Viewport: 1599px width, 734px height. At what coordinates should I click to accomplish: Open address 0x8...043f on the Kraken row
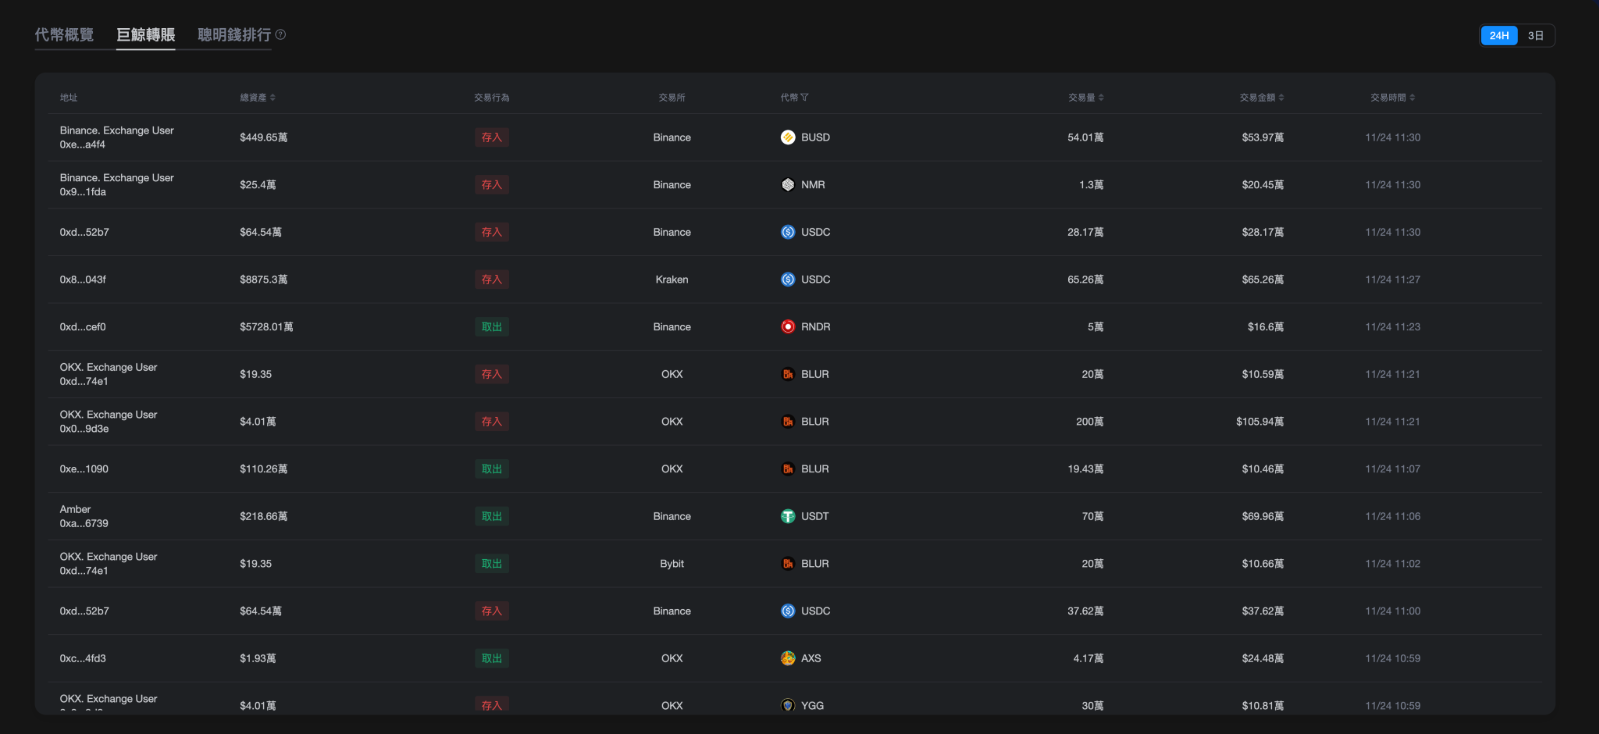pos(83,280)
